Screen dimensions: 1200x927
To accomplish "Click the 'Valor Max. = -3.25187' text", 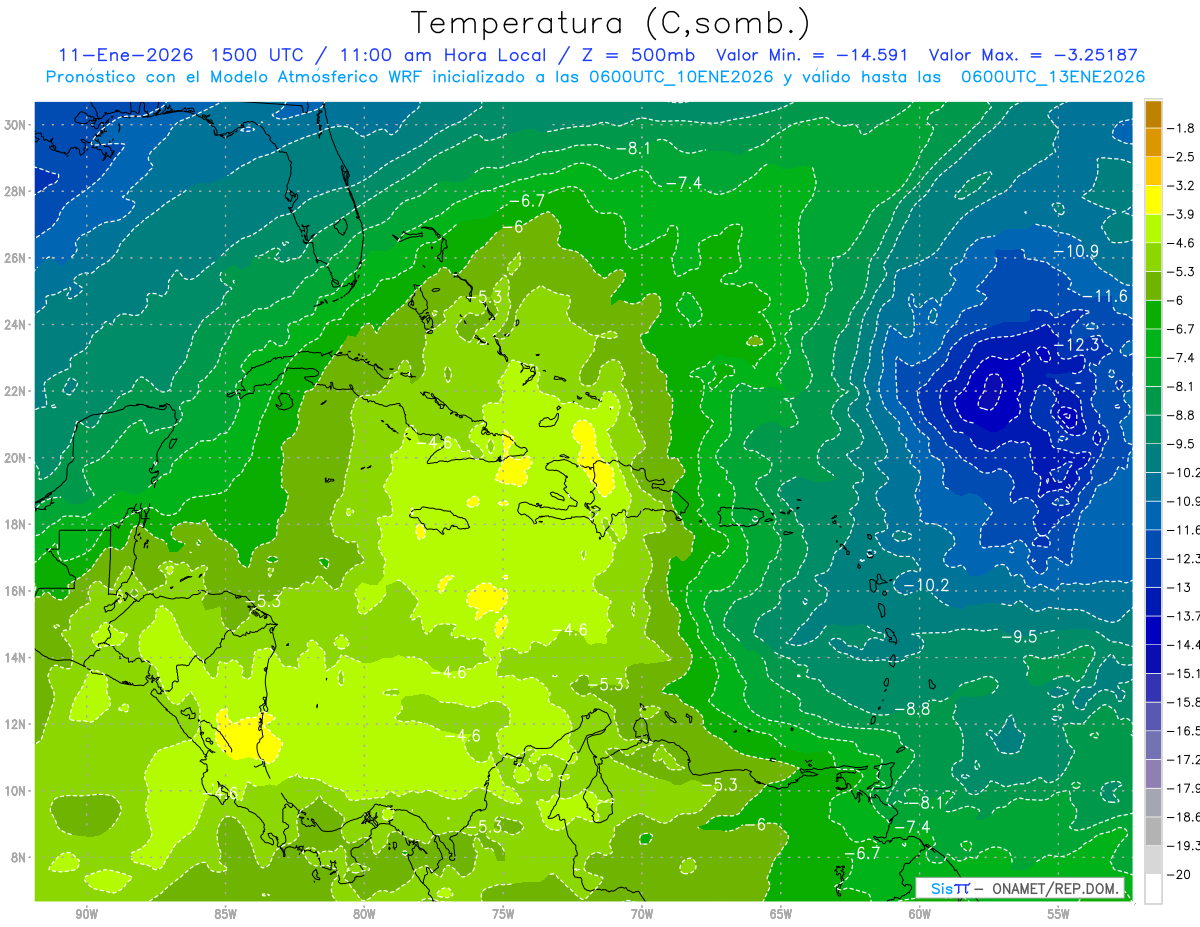I will tap(1033, 55).
